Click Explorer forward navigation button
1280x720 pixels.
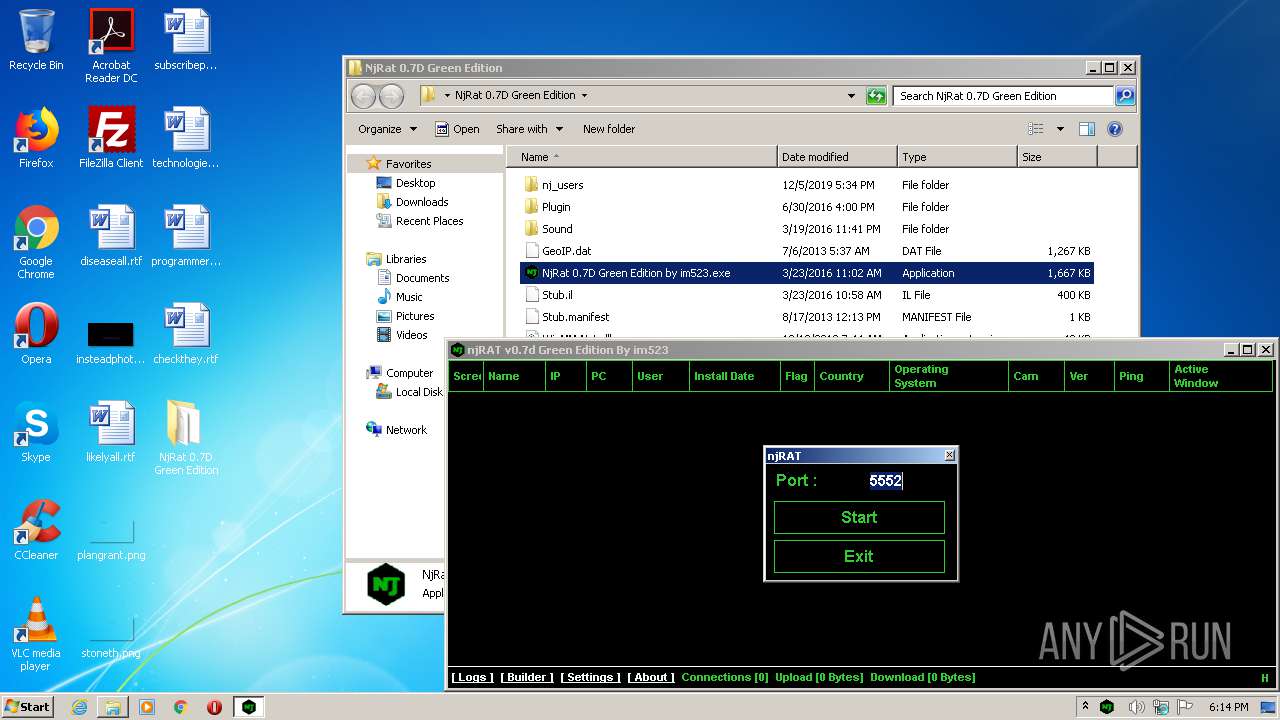click(391, 96)
